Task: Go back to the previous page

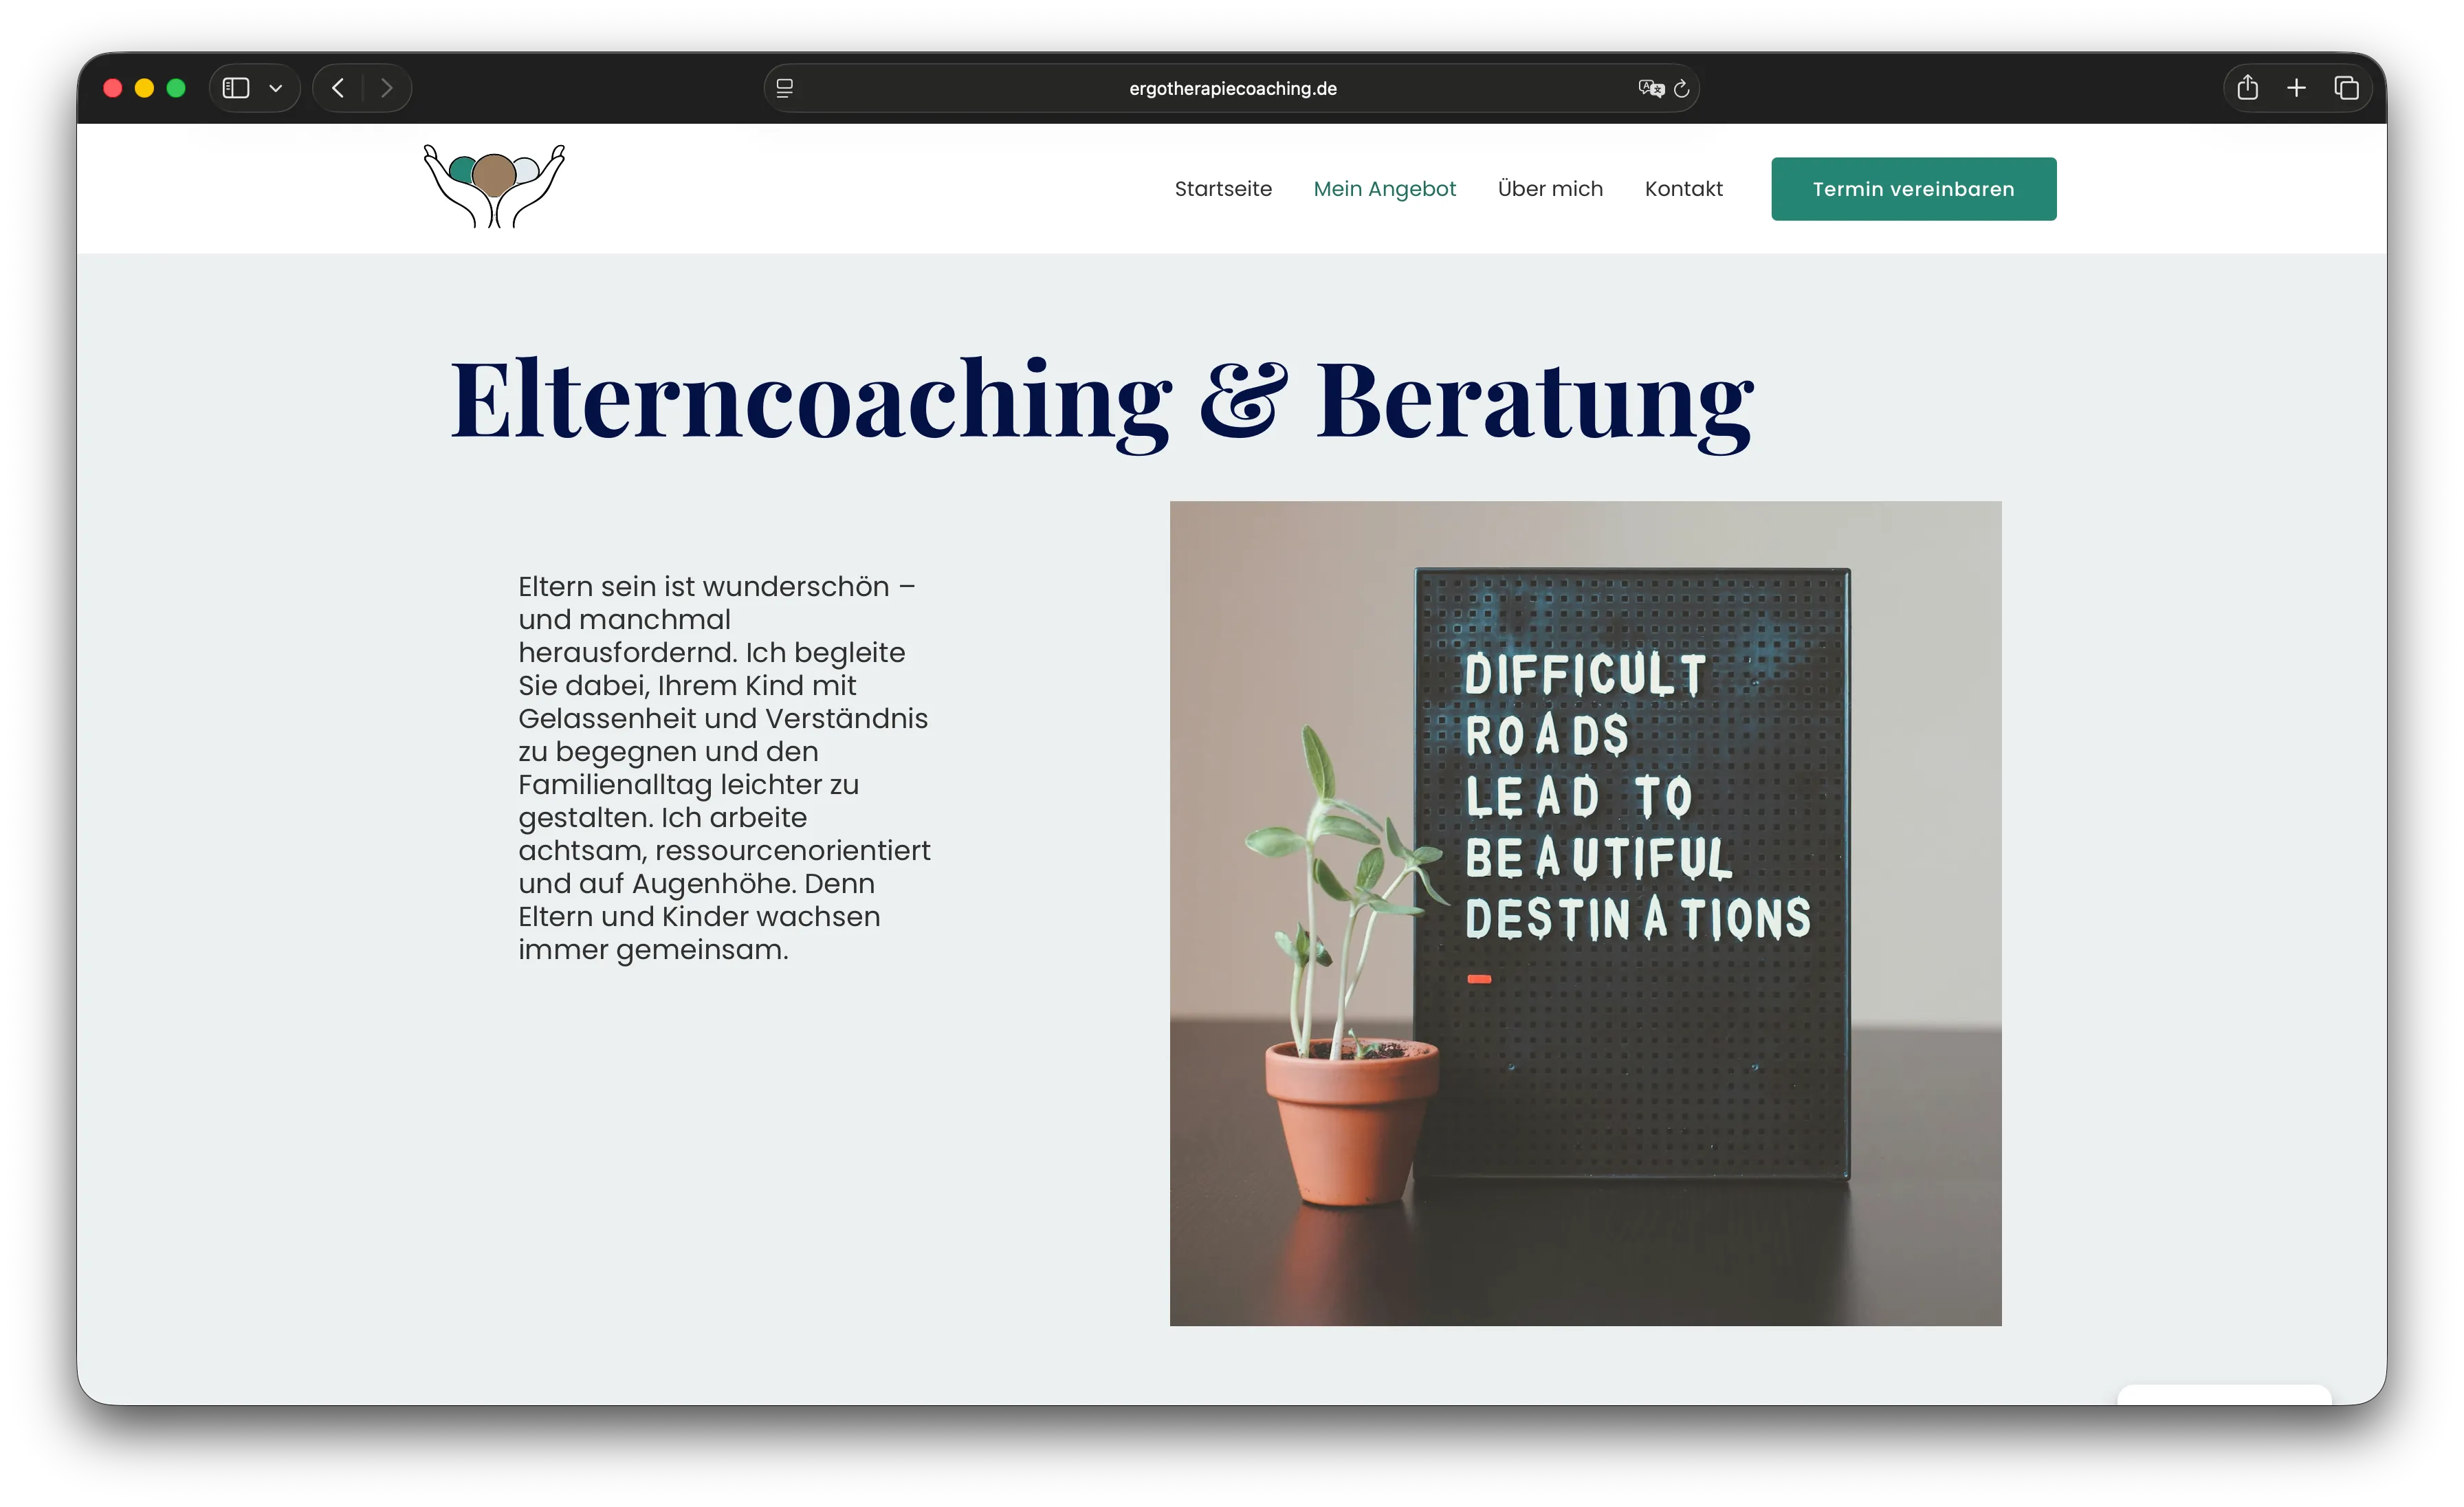Action: [x=338, y=88]
